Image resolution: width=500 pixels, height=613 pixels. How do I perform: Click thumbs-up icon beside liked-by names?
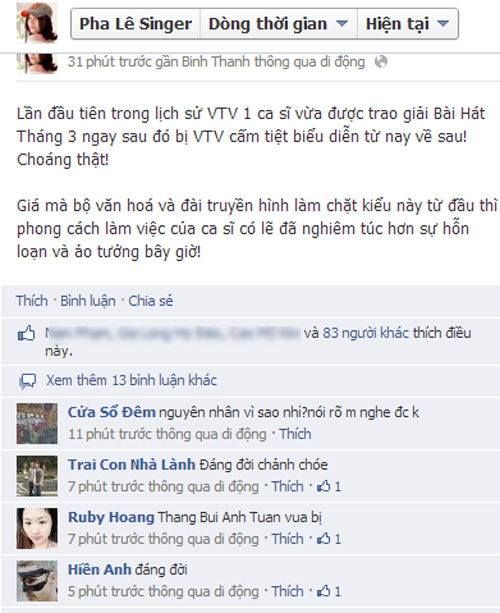point(26,333)
